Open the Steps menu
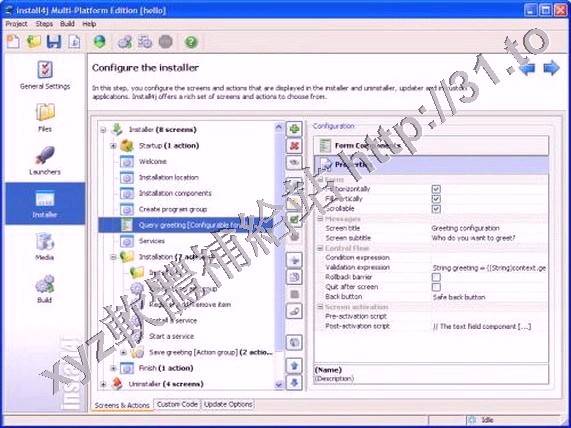Screen dimensions: 571x428 click(x=44, y=24)
